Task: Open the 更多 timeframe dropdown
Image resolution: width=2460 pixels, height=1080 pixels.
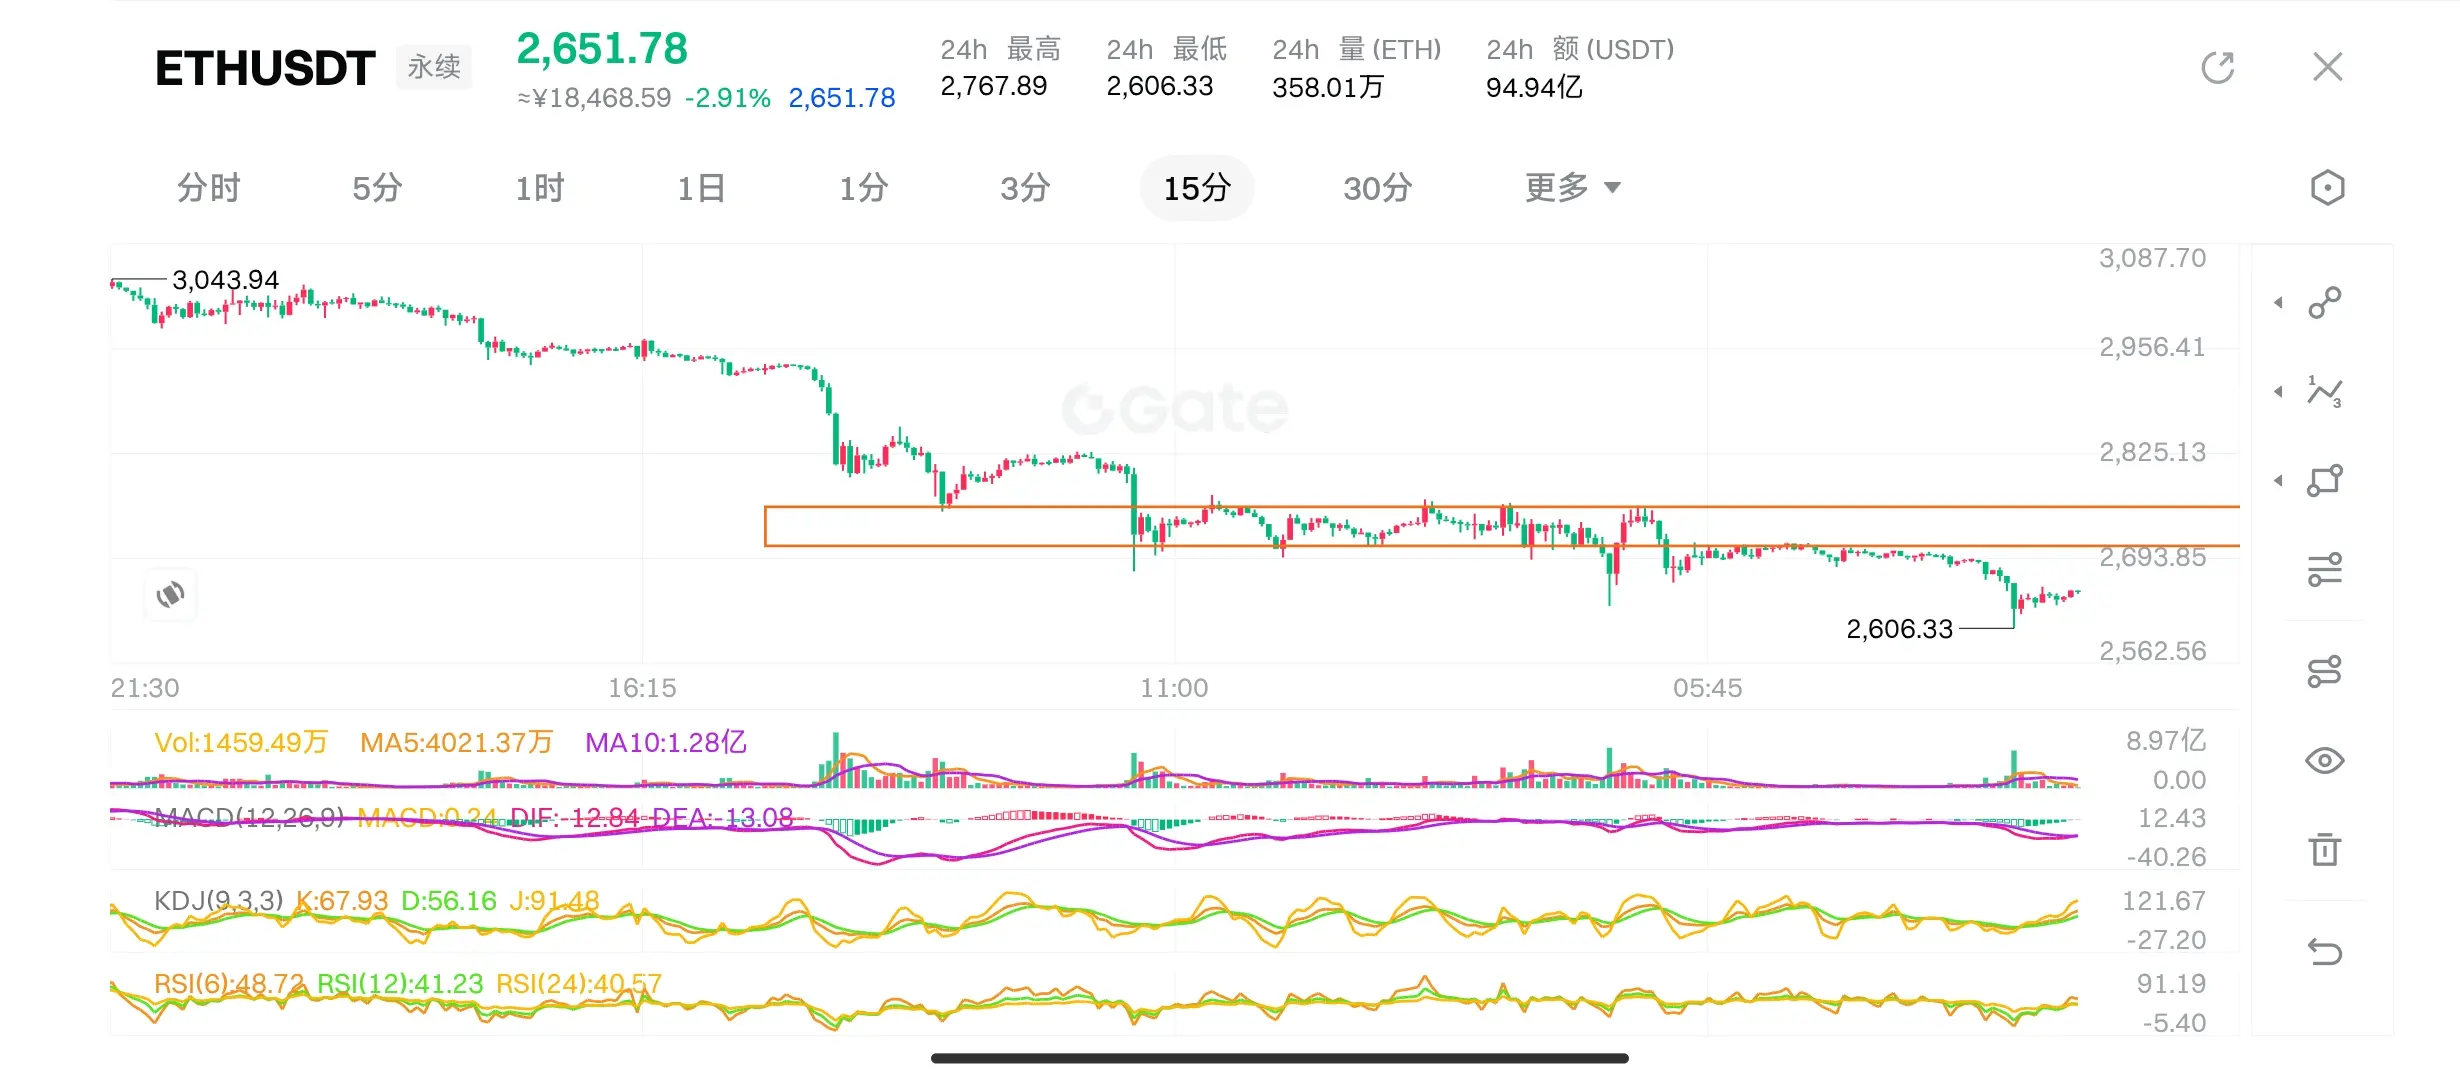Action: point(1571,188)
